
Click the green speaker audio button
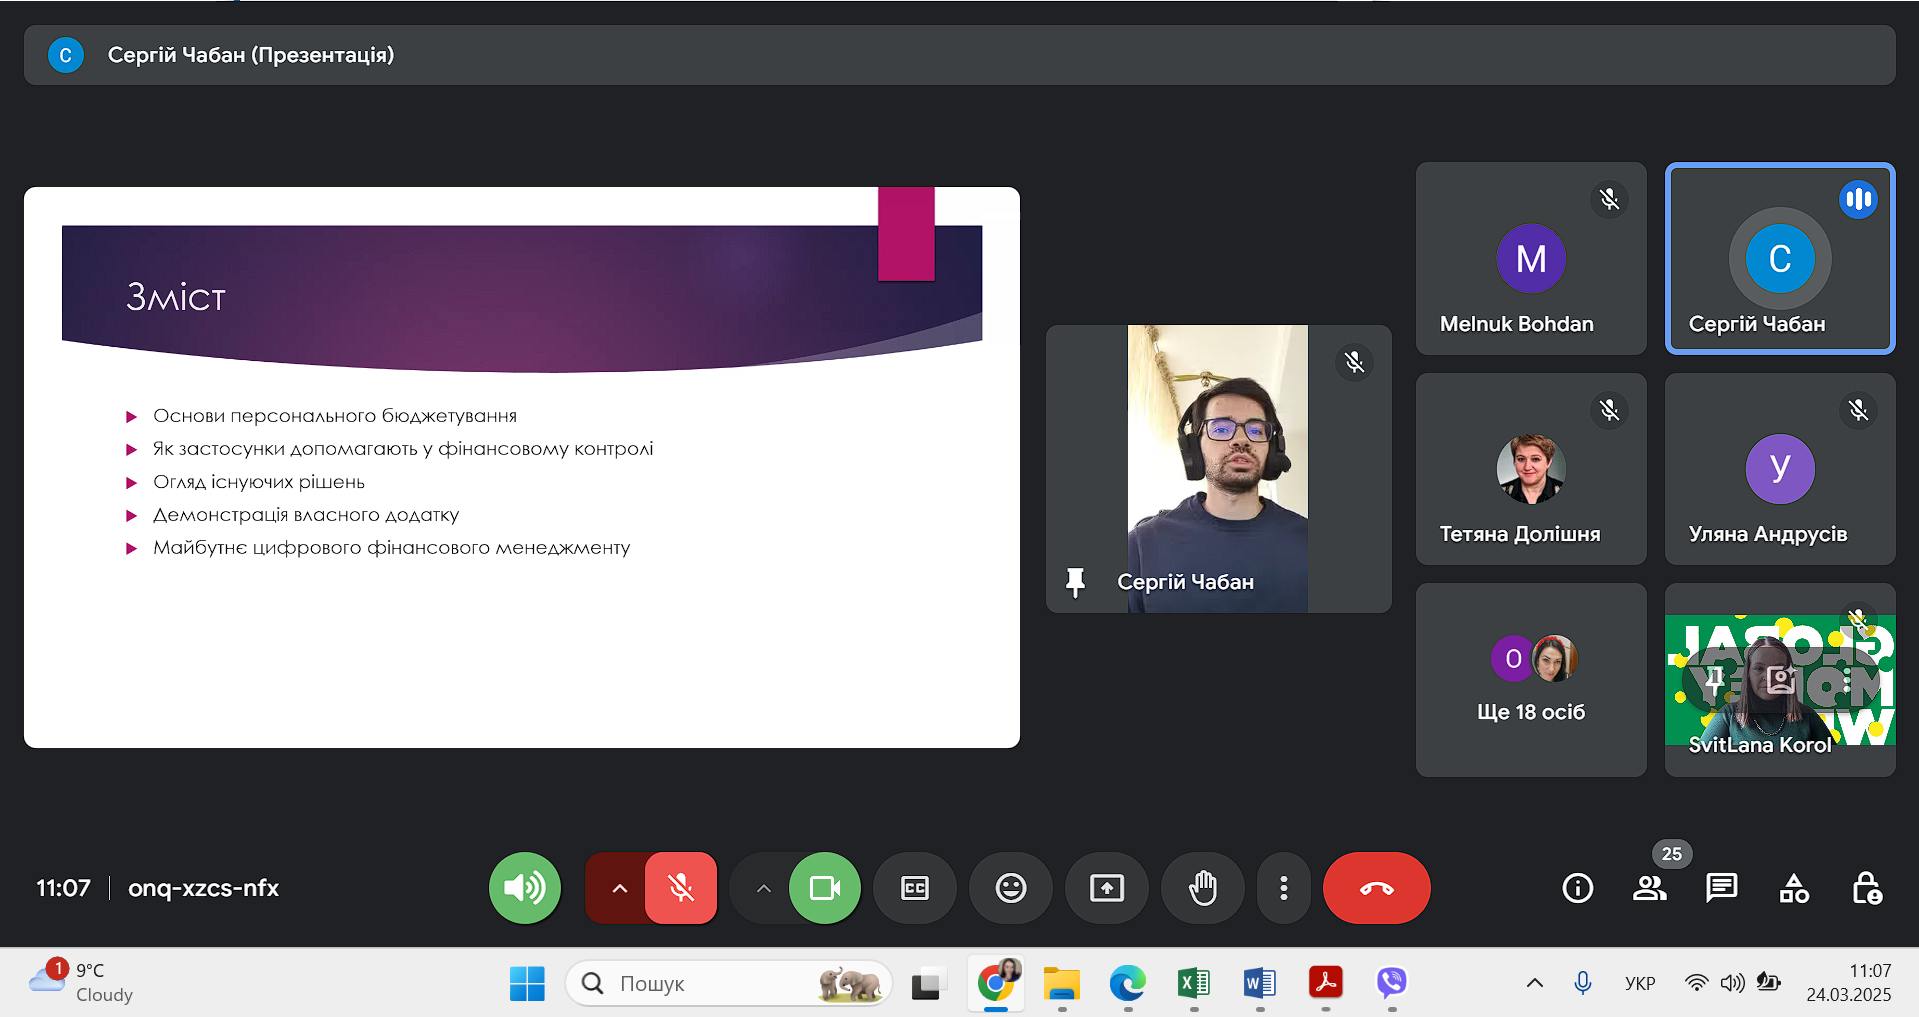(x=524, y=888)
